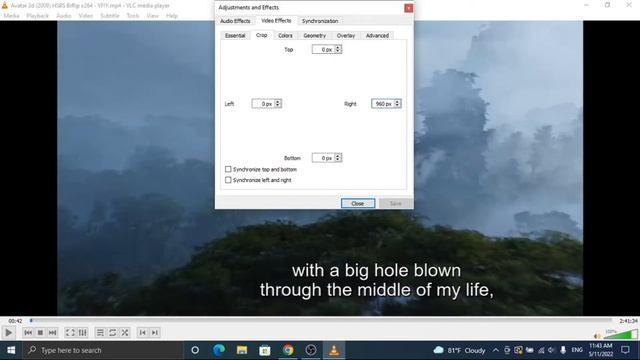Open the View menu
Screen dimensions: 640x360
tap(153, 16)
